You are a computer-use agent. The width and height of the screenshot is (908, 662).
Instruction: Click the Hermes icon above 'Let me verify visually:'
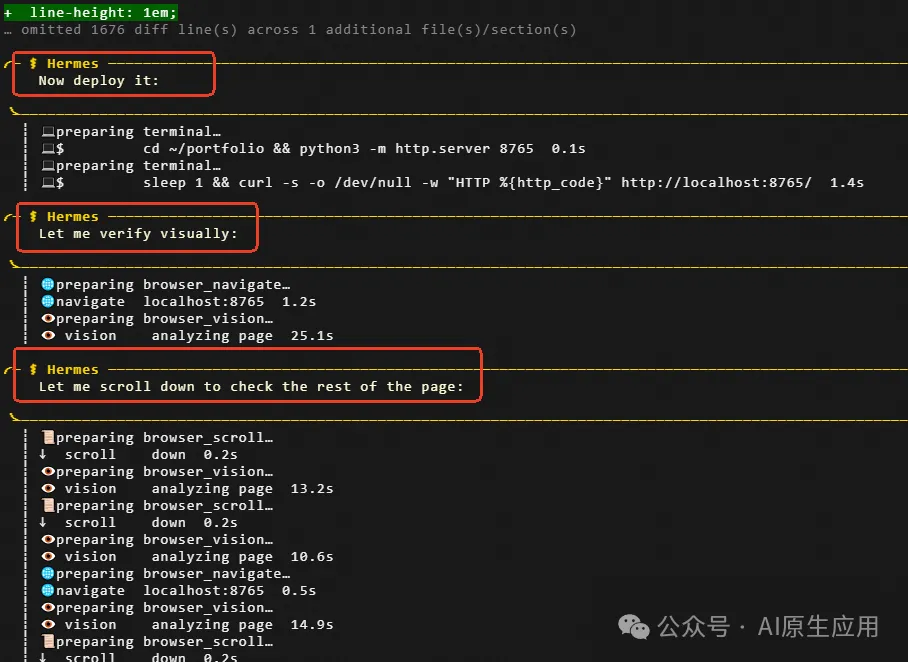33,217
